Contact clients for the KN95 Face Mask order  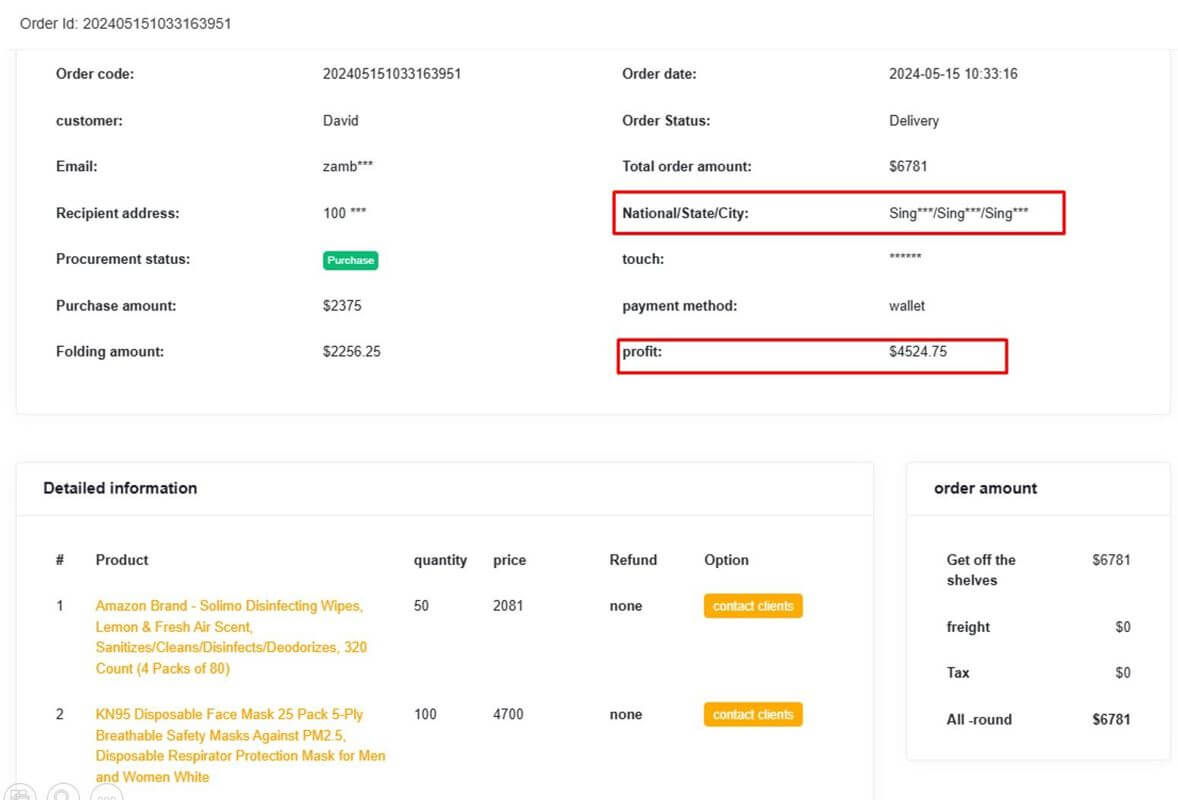753,714
